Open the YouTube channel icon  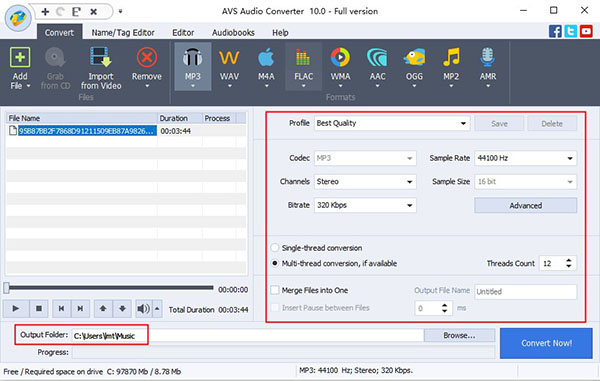click(586, 31)
